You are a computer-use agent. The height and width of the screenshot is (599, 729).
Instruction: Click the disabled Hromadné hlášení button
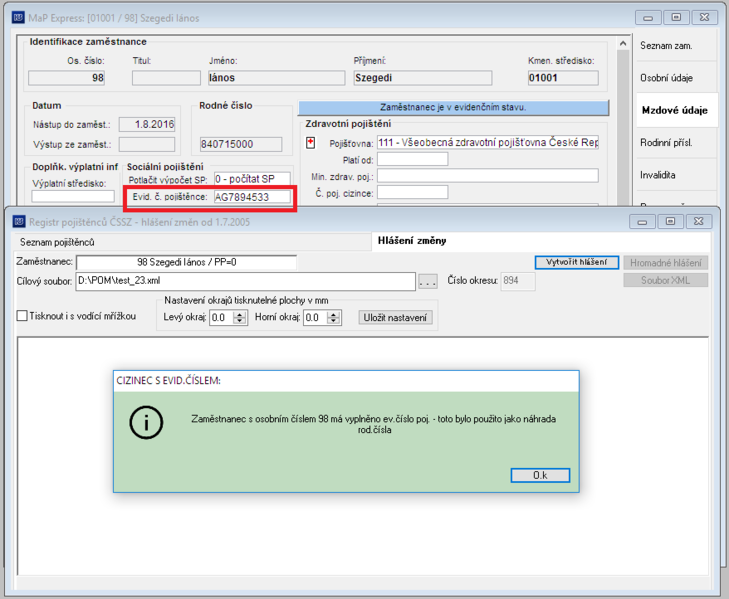click(665, 263)
